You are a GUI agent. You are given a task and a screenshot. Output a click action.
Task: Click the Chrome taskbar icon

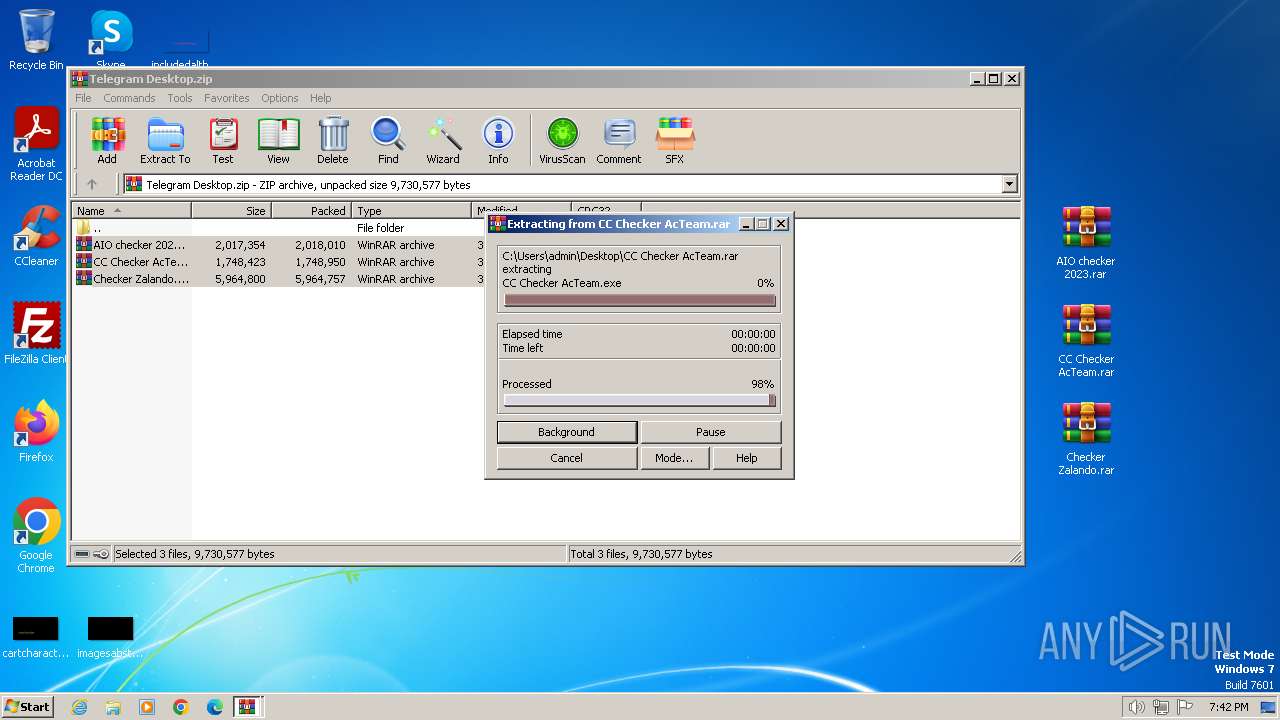(181, 707)
